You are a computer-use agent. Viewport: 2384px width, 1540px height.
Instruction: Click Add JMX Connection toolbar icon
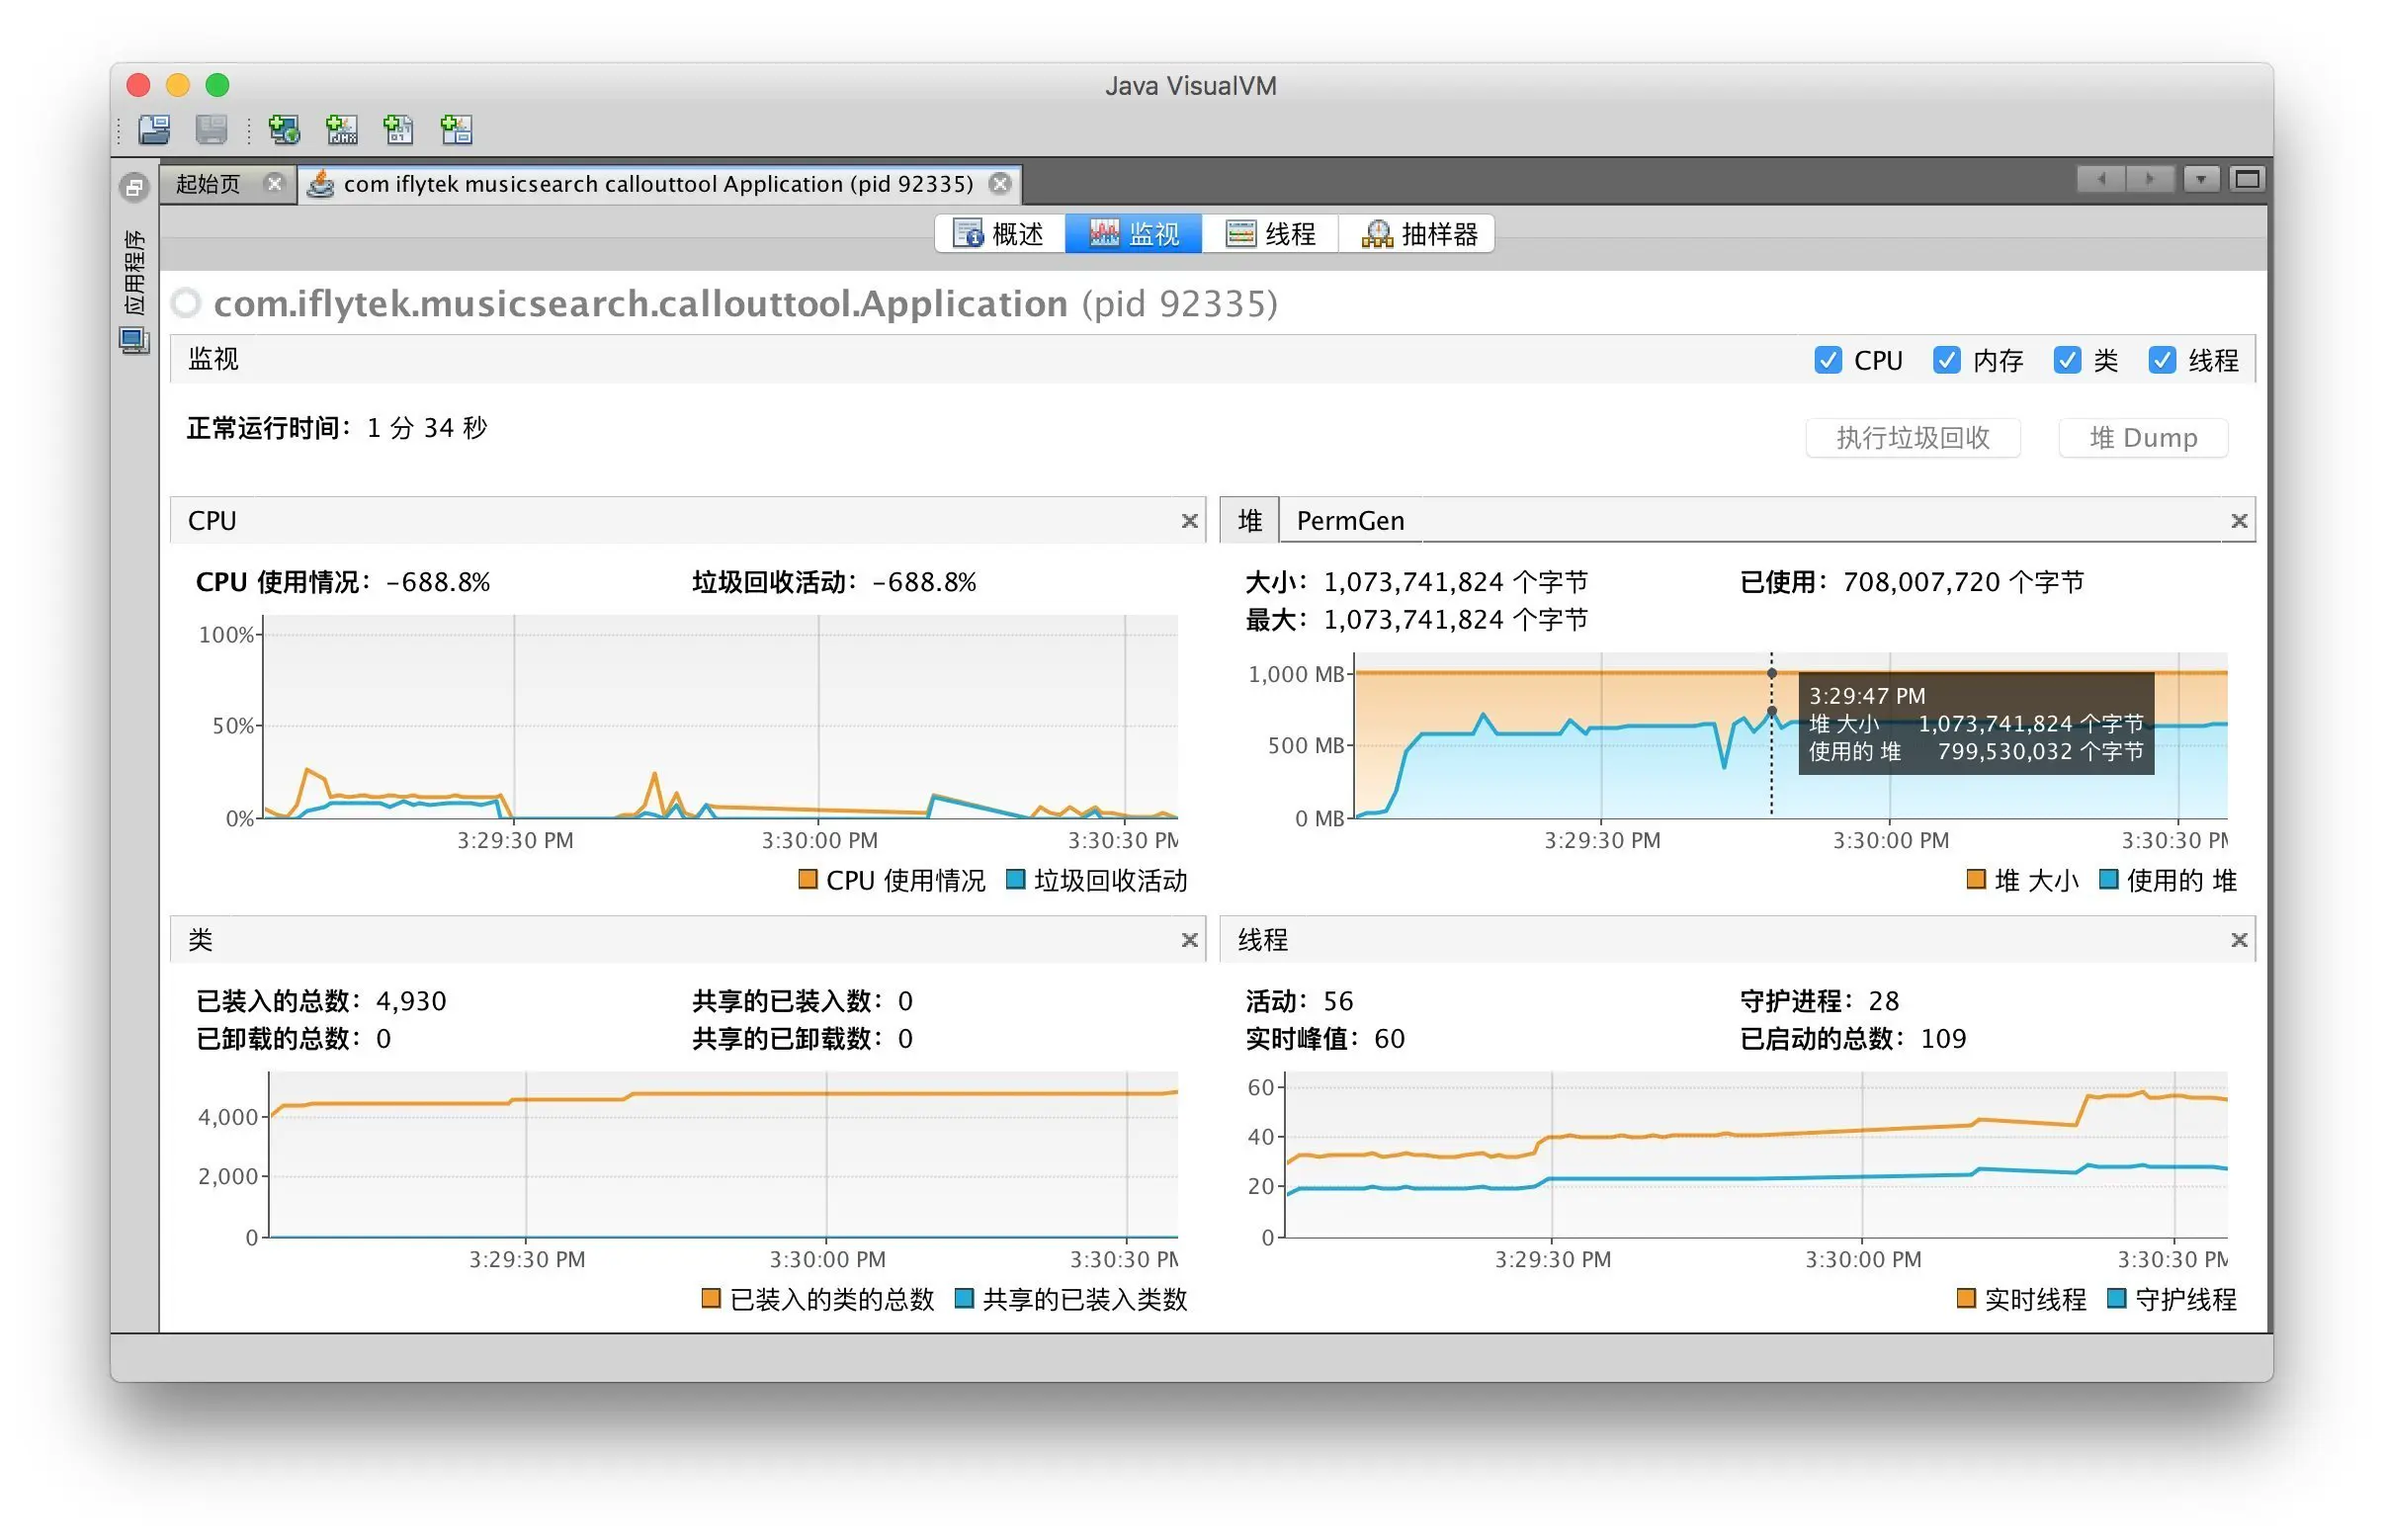click(x=341, y=129)
